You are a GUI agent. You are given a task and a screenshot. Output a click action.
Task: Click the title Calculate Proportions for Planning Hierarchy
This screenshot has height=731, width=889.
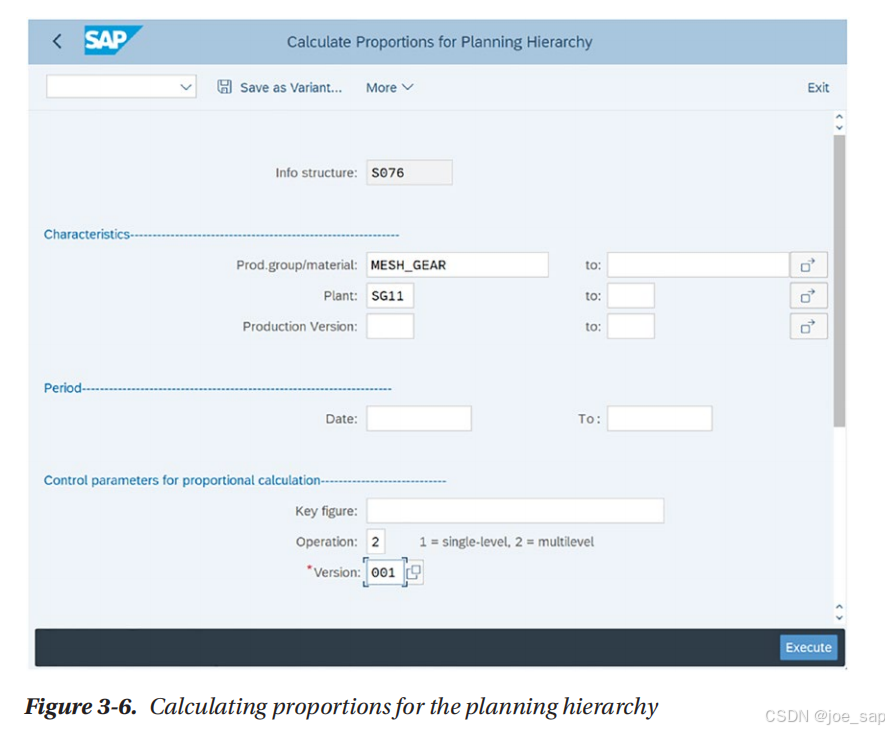(x=439, y=42)
